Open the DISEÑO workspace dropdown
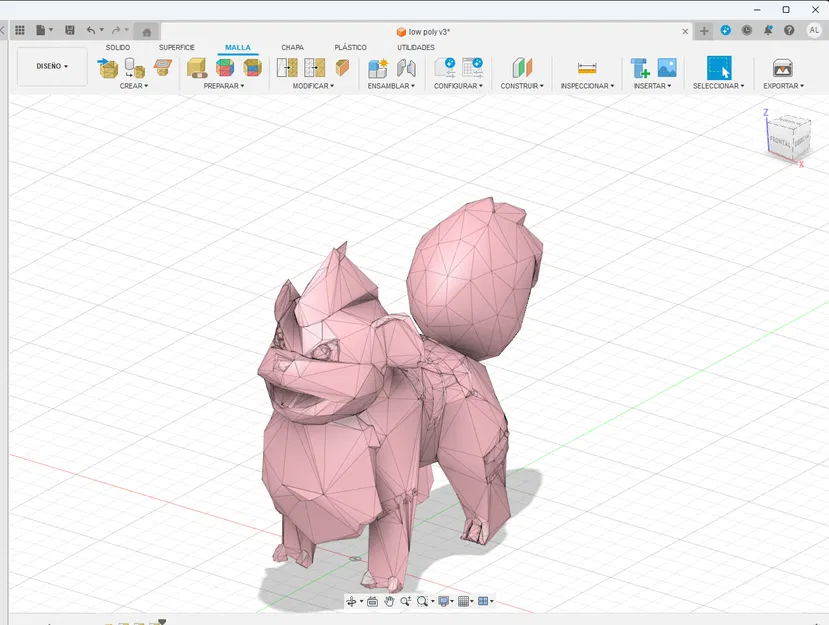Image resolution: width=829 pixels, height=625 pixels. 50,66
